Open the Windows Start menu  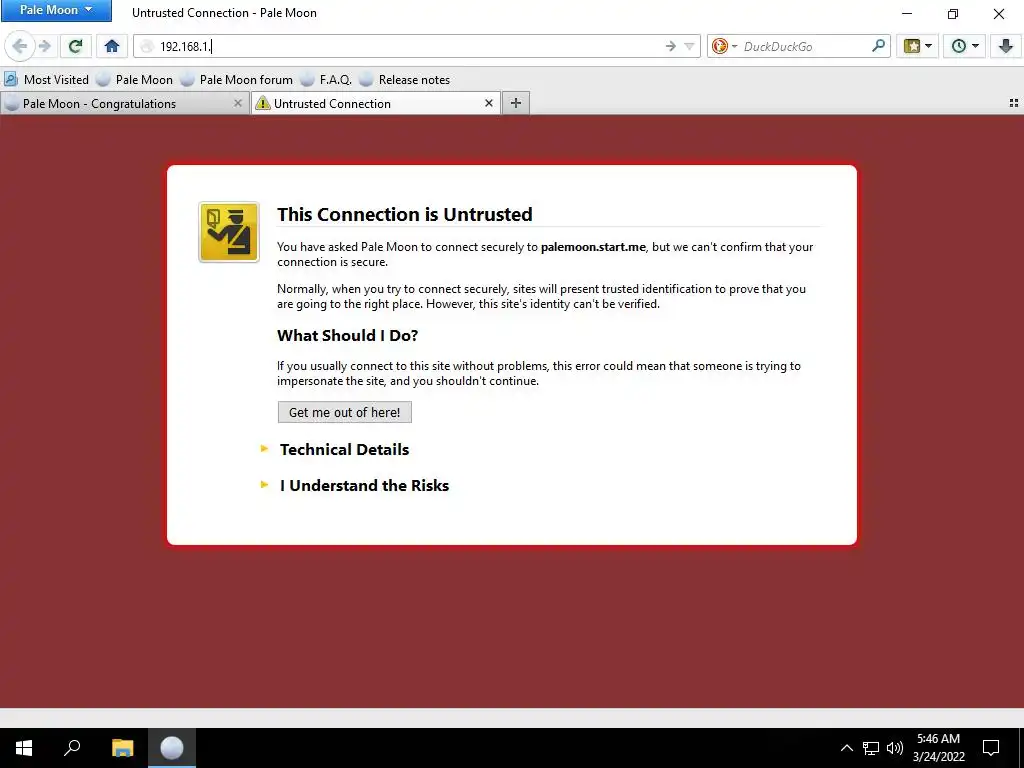[24, 748]
